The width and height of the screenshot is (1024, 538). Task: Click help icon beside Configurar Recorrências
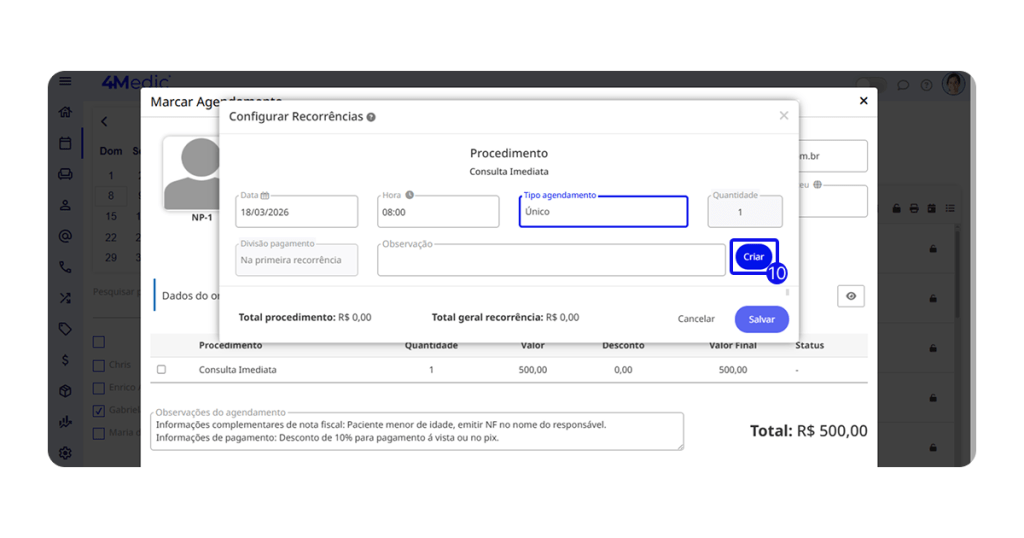(x=371, y=117)
